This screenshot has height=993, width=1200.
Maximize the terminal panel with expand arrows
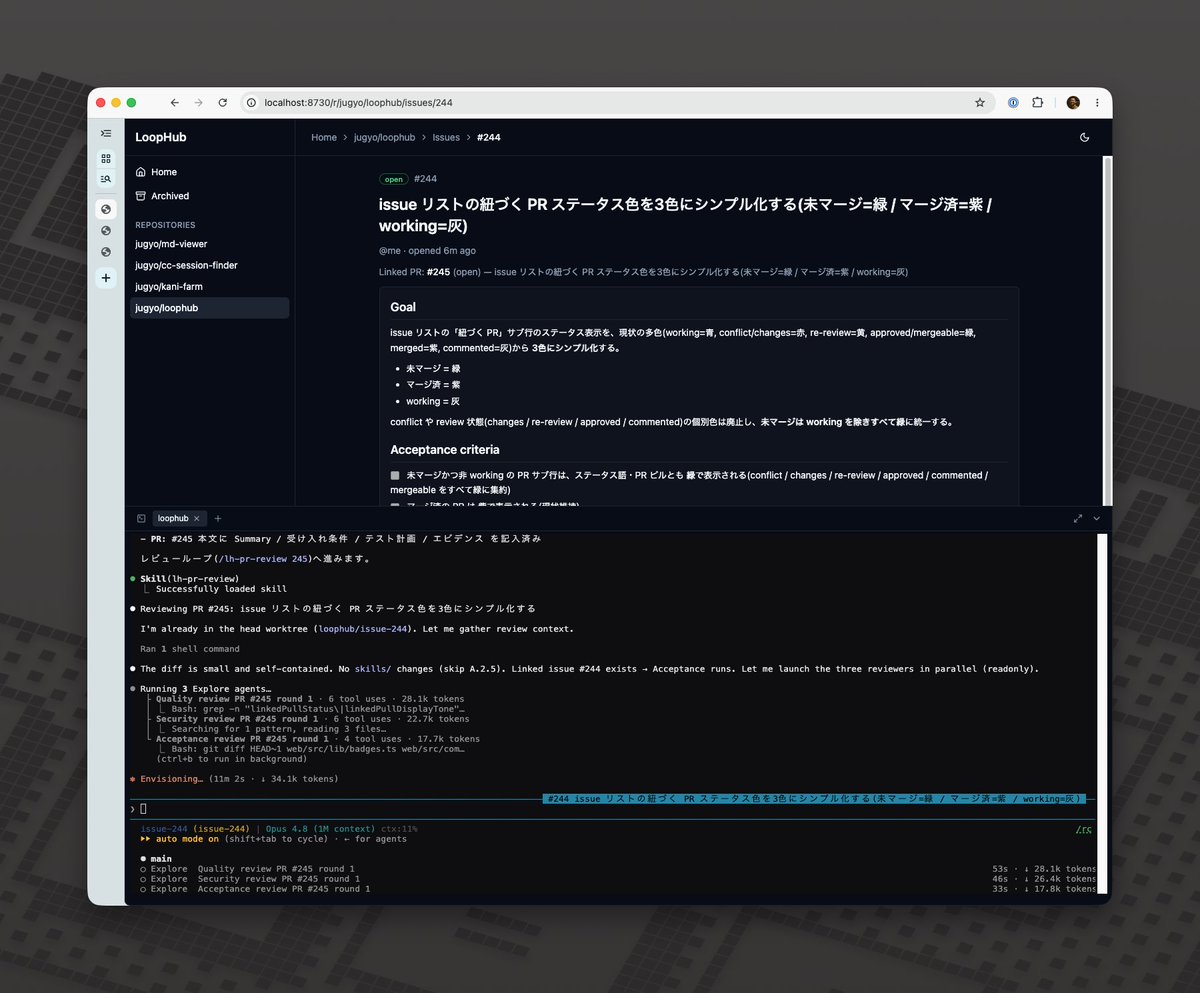(1078, 518)
